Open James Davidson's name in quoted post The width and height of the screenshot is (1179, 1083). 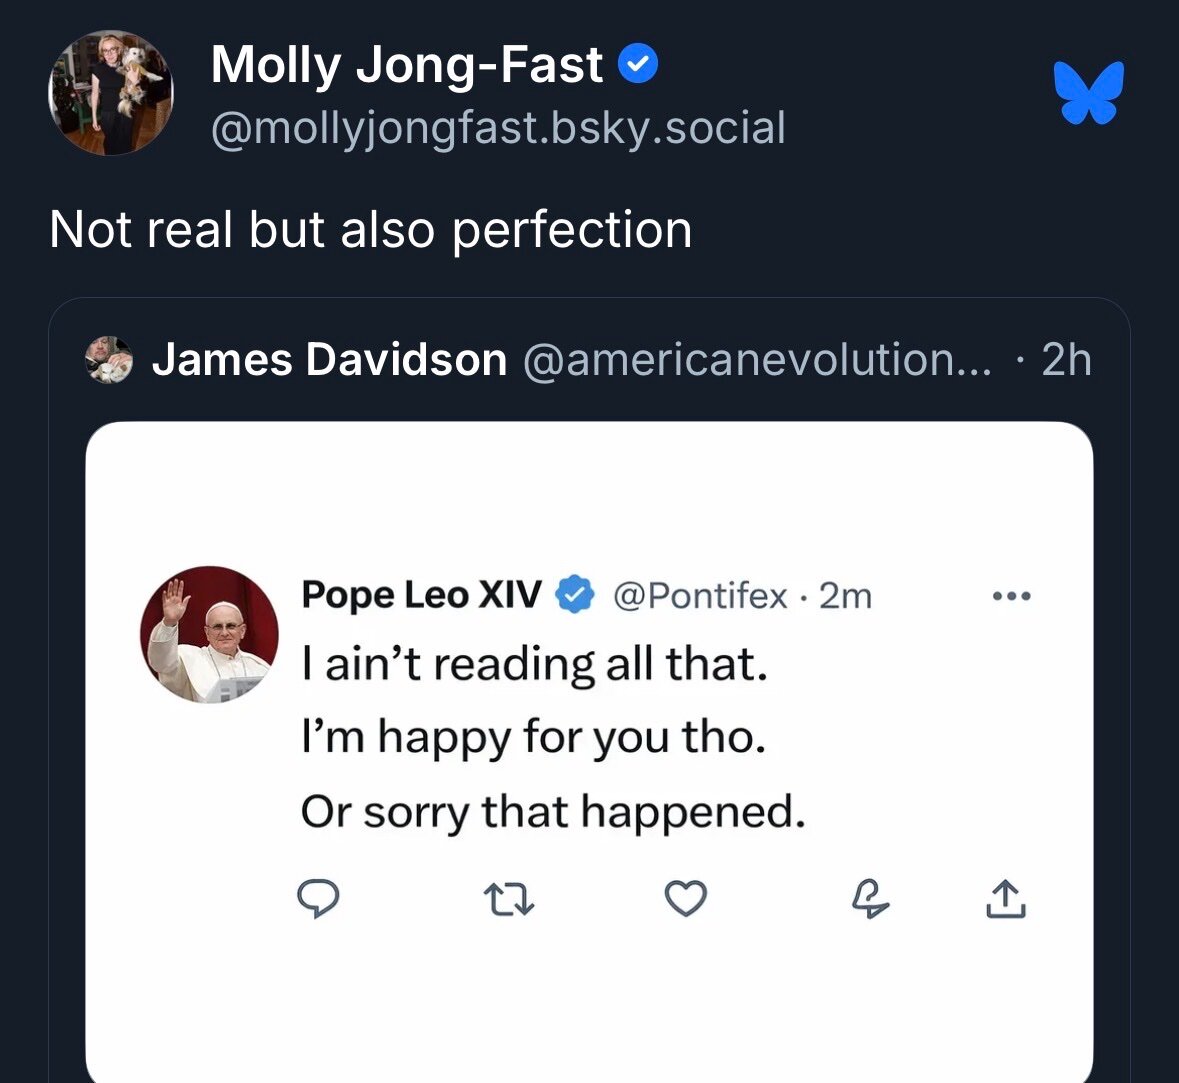pyautogui.click(x=329, y=360)
